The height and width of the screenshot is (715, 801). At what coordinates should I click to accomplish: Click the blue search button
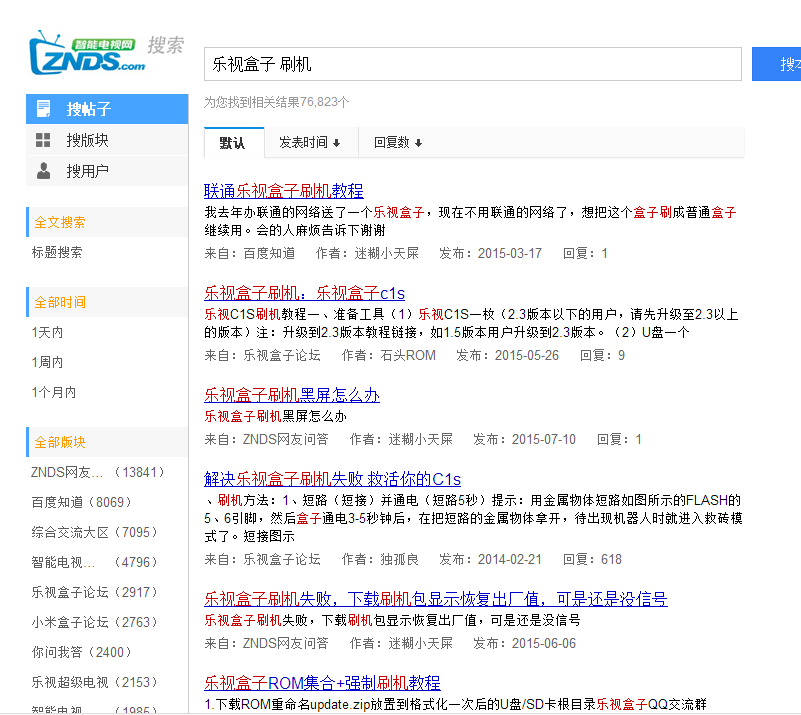click(776, 64)
